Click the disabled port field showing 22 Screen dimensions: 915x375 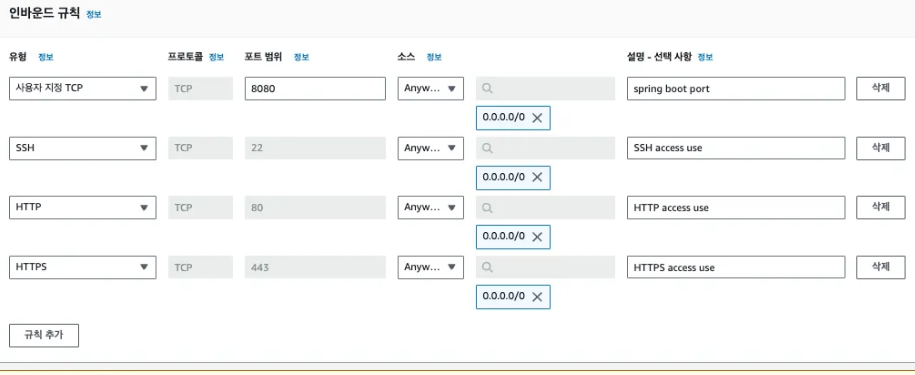coord(315,148)
